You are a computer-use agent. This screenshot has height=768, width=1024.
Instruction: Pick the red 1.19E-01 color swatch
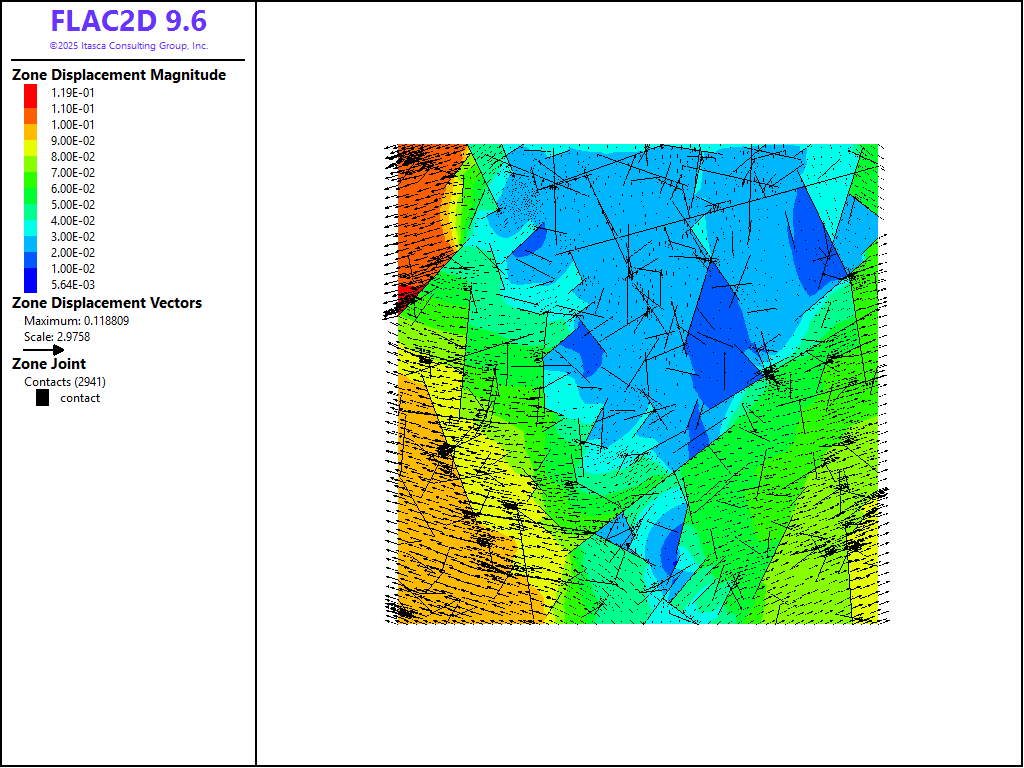31,92
